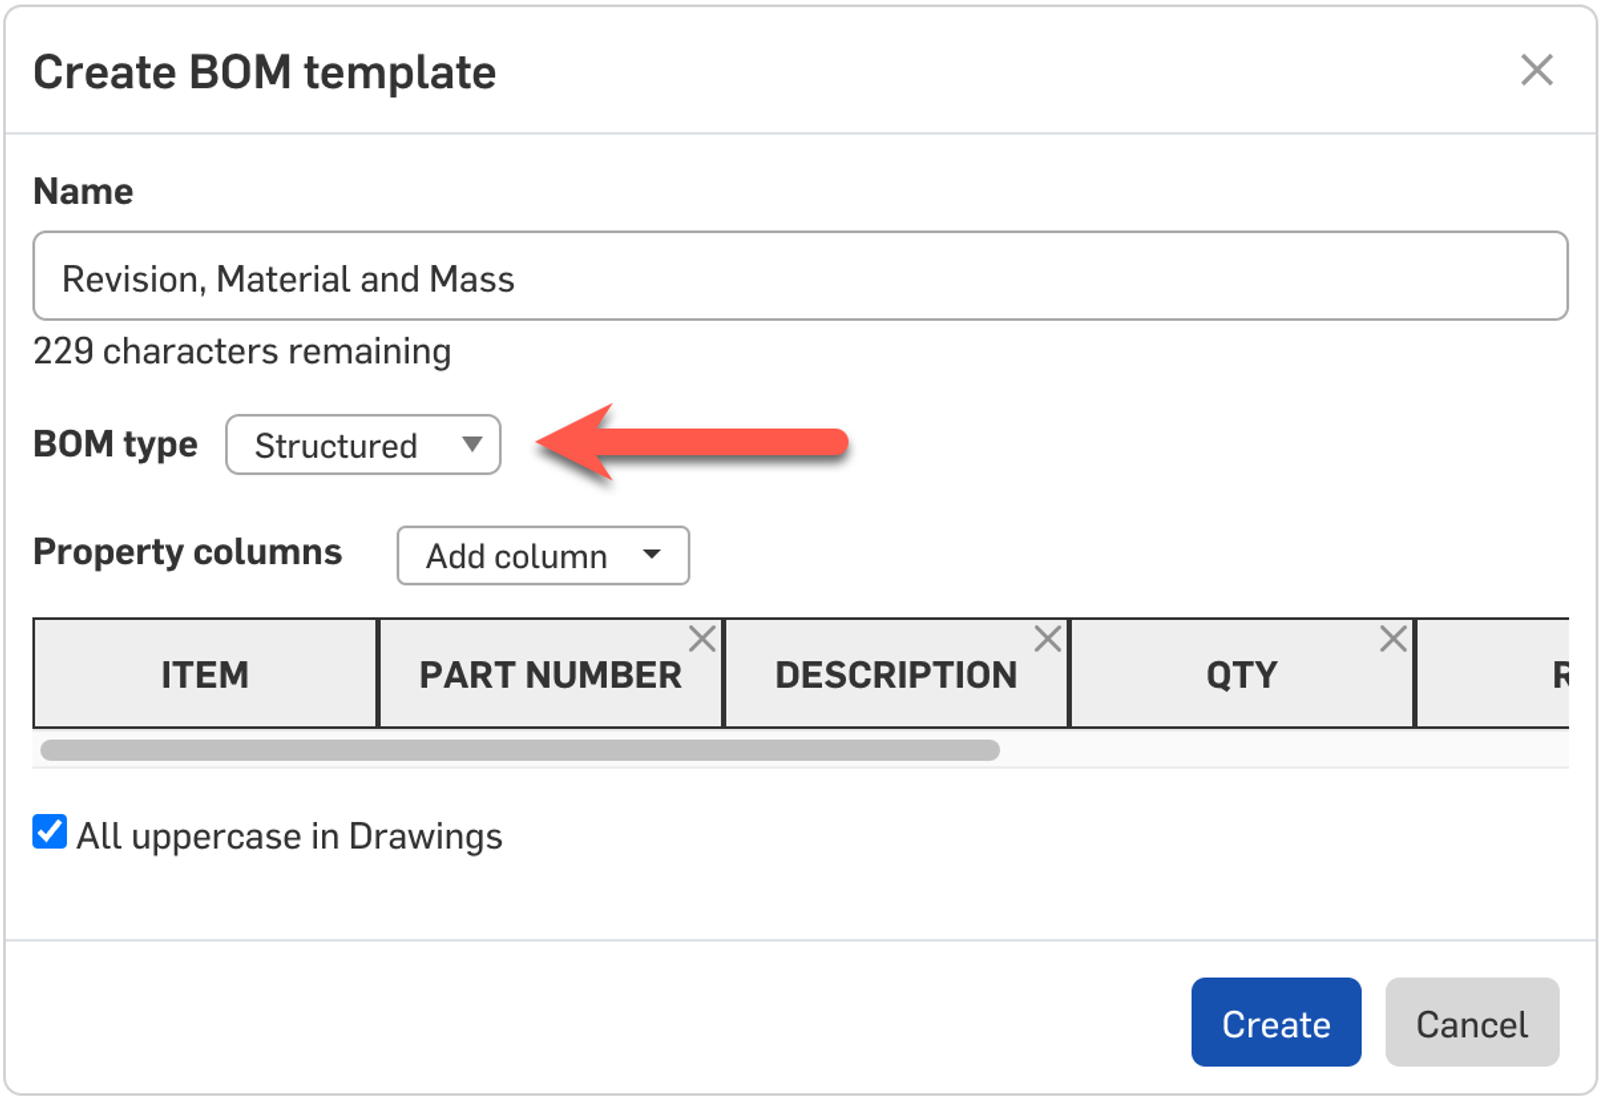The width and height of the screenshot is (1600, 1098).
Task: Close the Create BOM template dialog
Action: pyautogui.click(x=1536, y=71)
